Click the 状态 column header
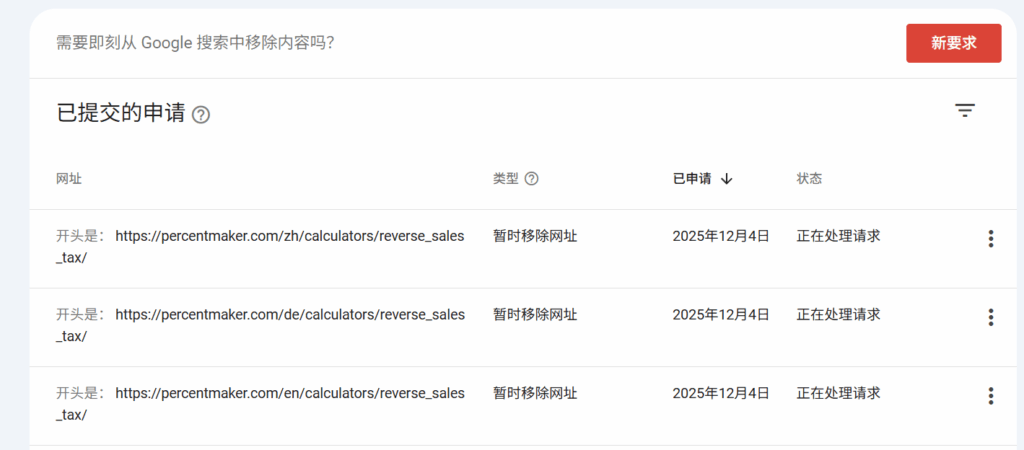The height and width of the screenshot is (450, 1024). (809, 179)
